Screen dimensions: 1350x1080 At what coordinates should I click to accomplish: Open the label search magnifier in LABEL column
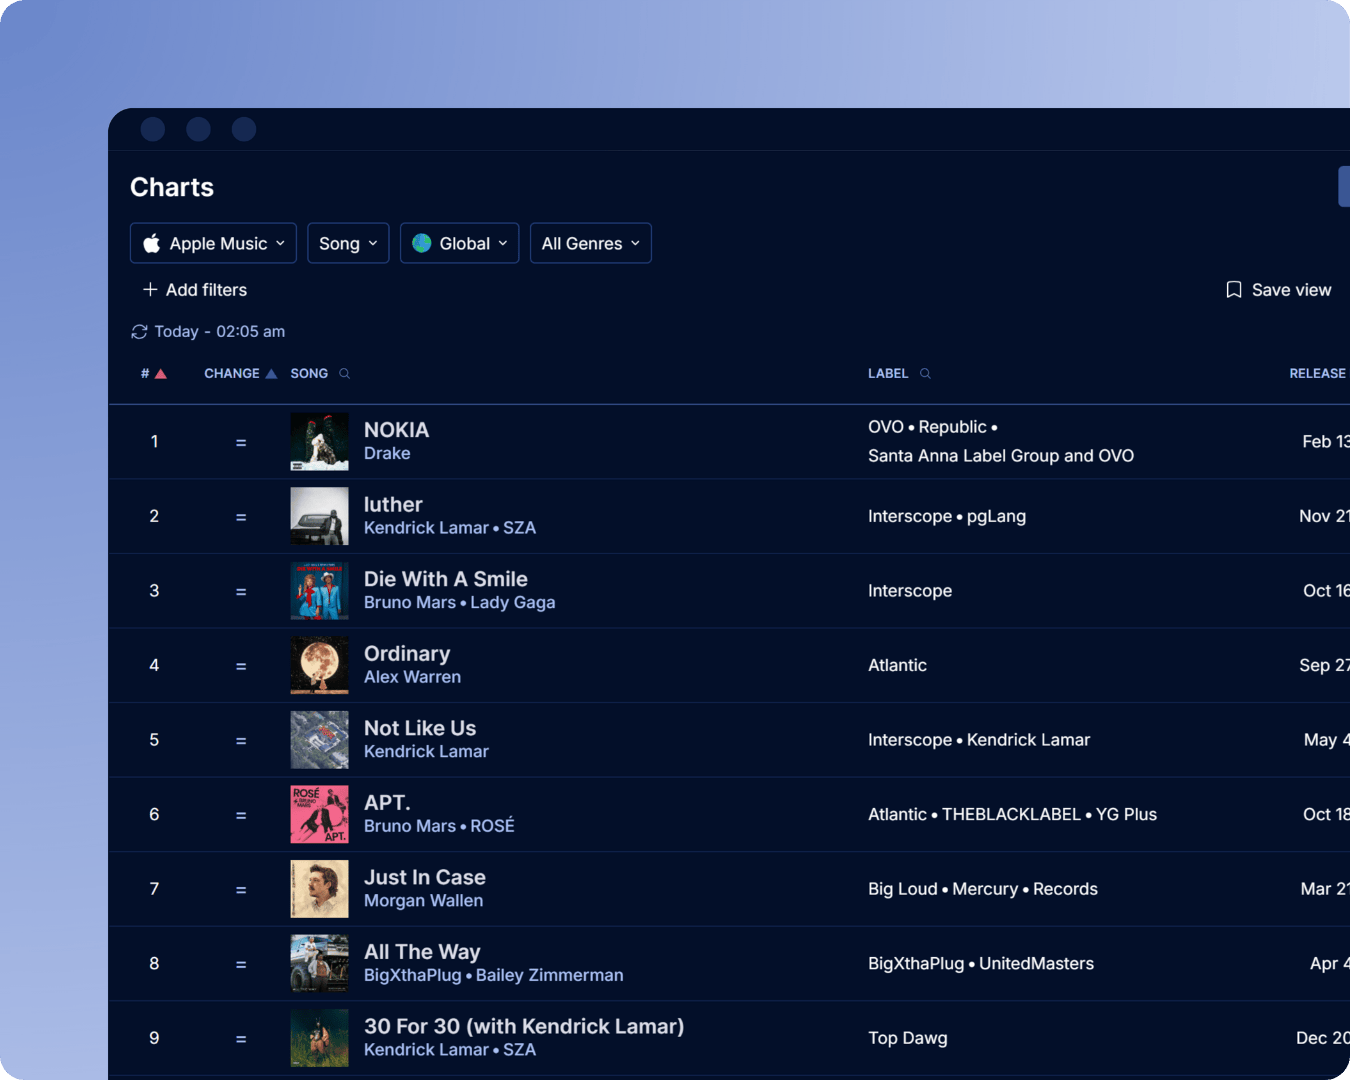924,373
